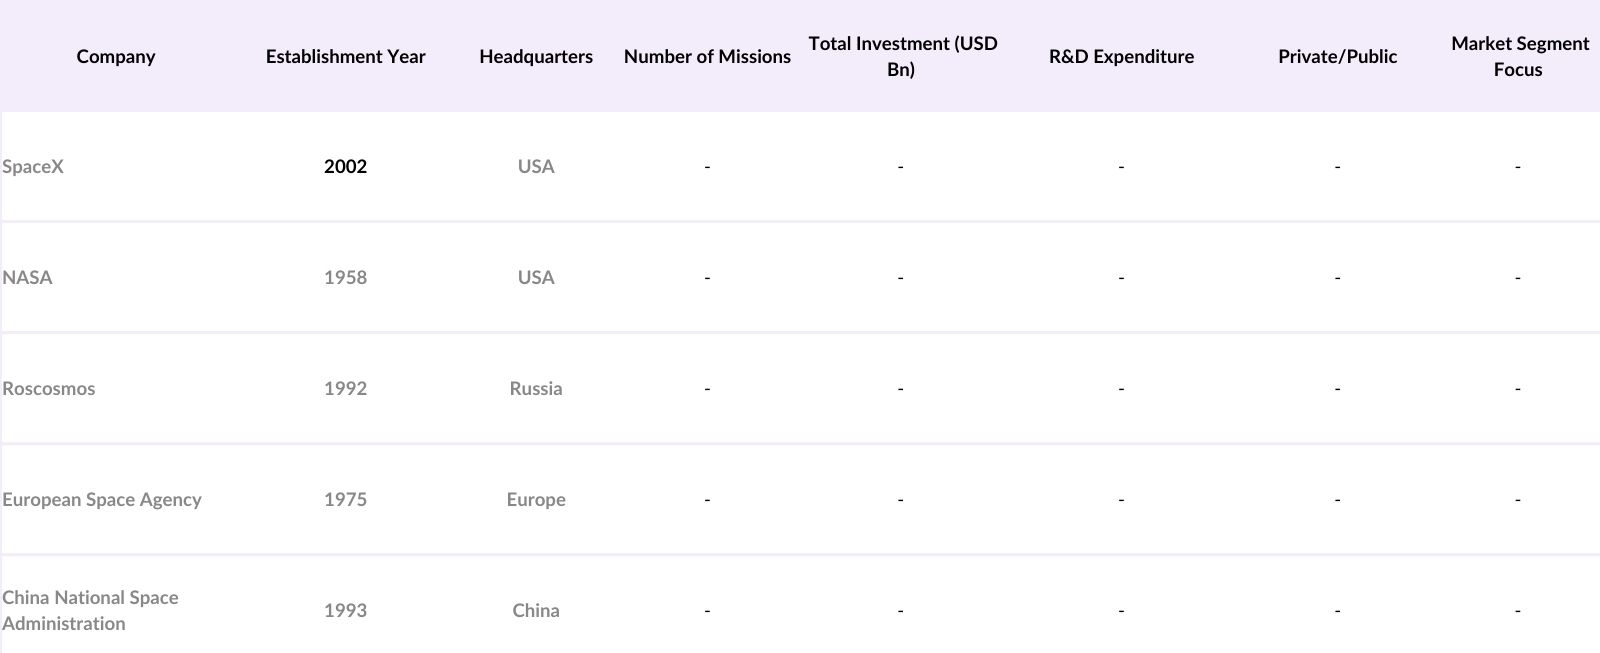This screenshot has height=653, width=1600.
Task: Open the European Space Agency entry
Action: [x=102, y=500]
